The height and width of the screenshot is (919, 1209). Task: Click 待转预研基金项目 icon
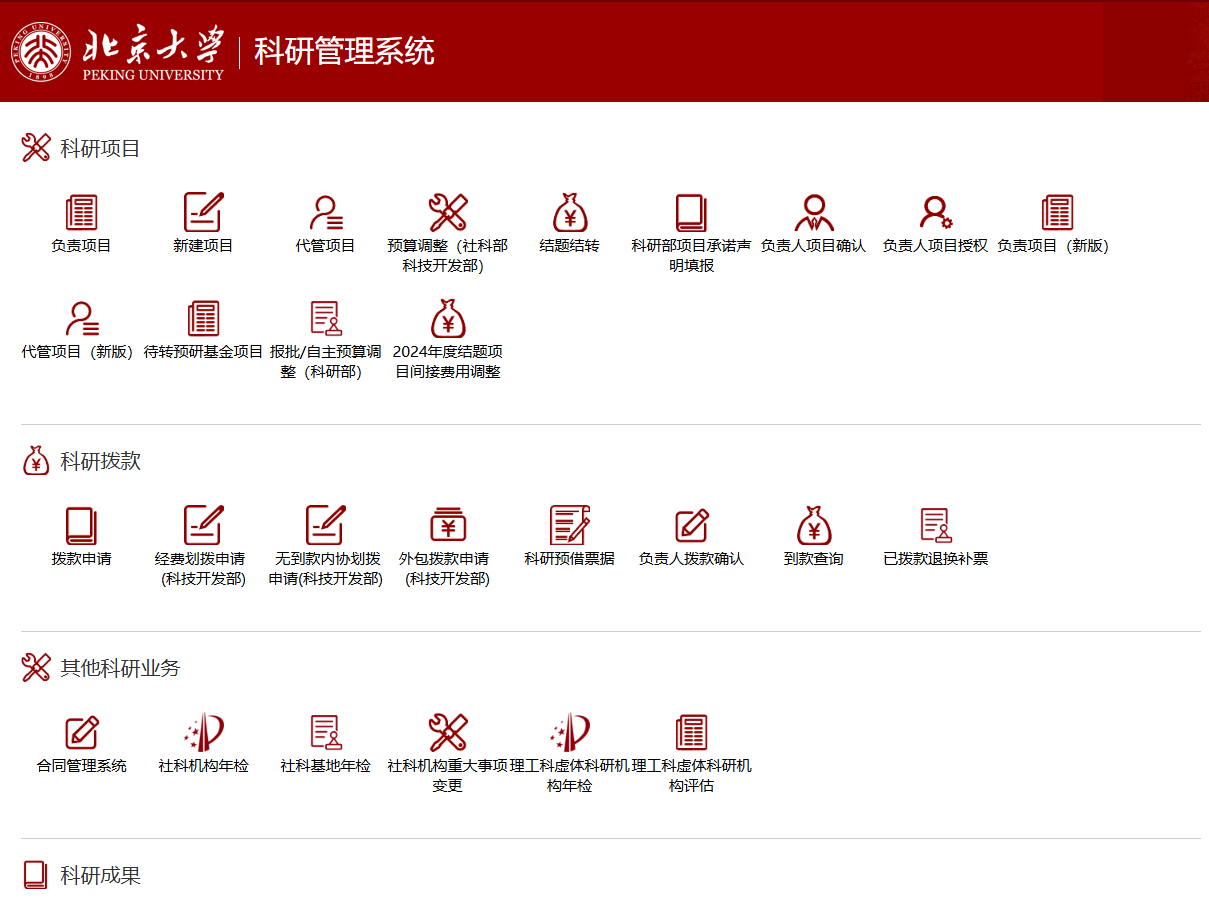coord(203,319)
